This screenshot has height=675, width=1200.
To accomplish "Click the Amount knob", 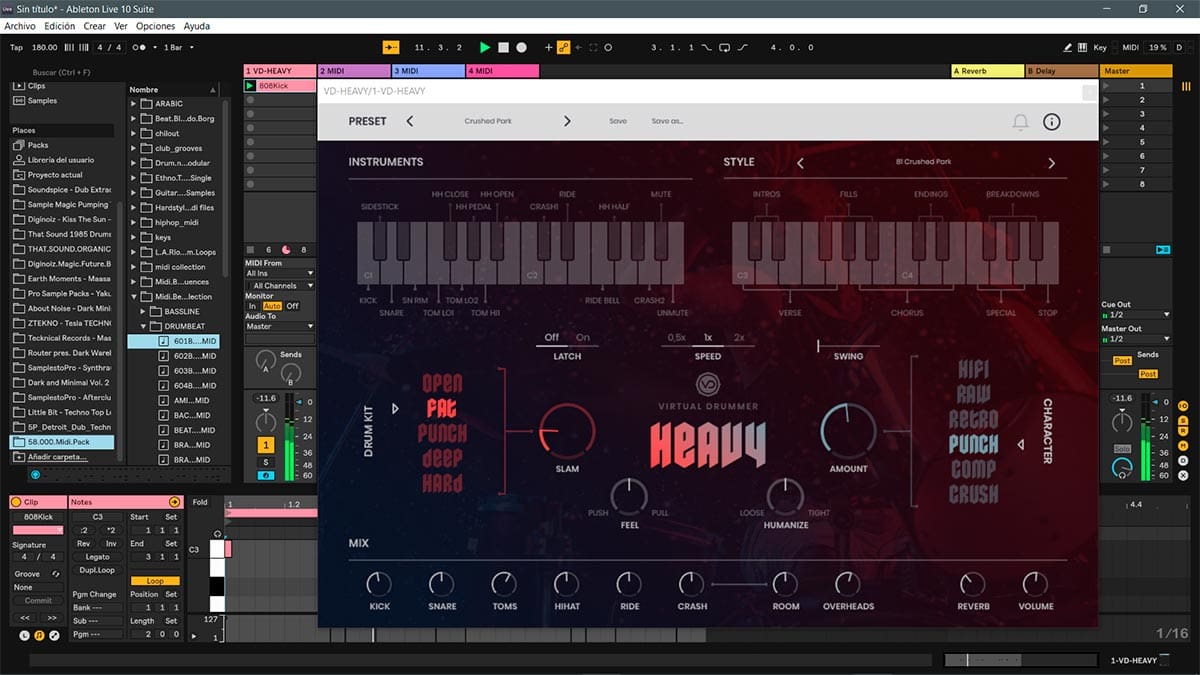I will pos(848,432).
